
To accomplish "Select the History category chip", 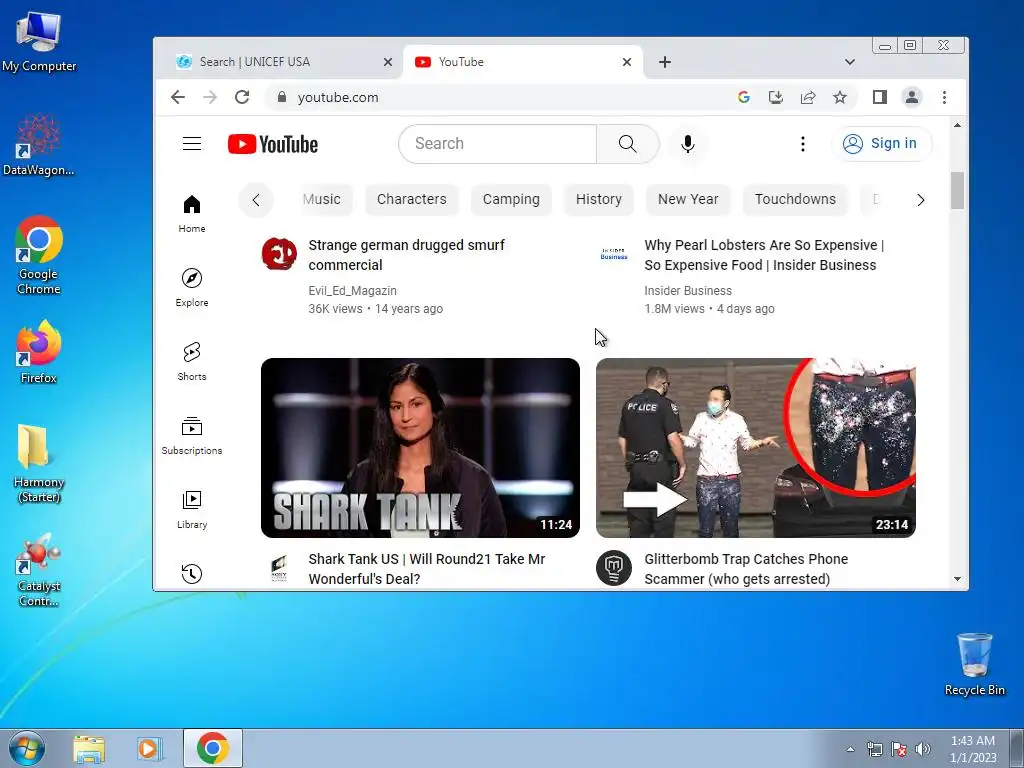I will click(x=599, y=199).
